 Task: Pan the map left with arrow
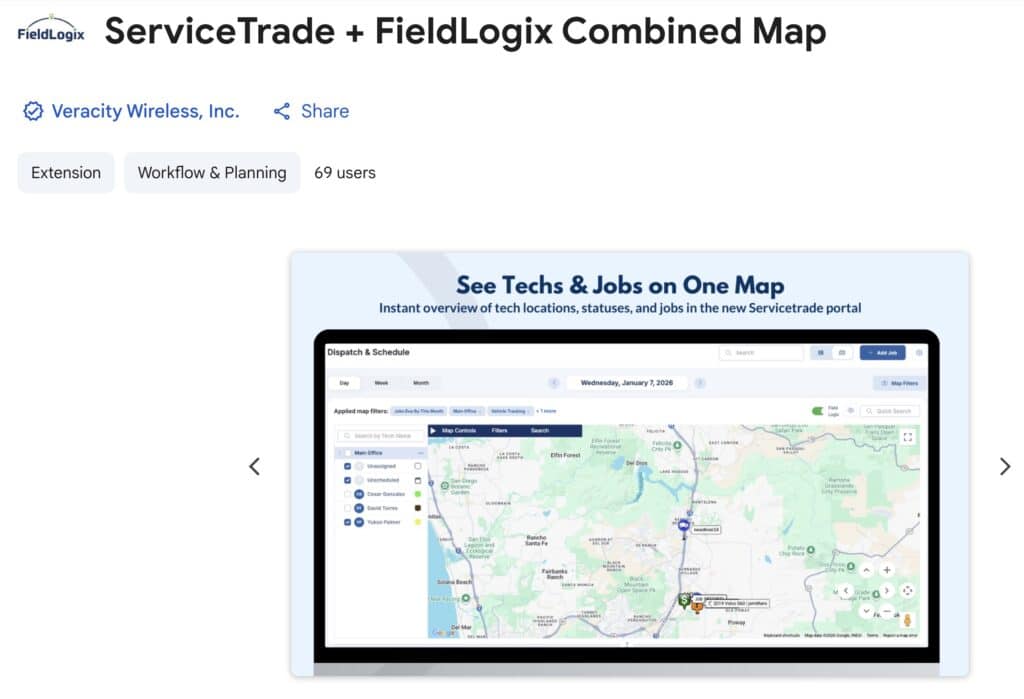pyautogui.click(x=846, y=591)
